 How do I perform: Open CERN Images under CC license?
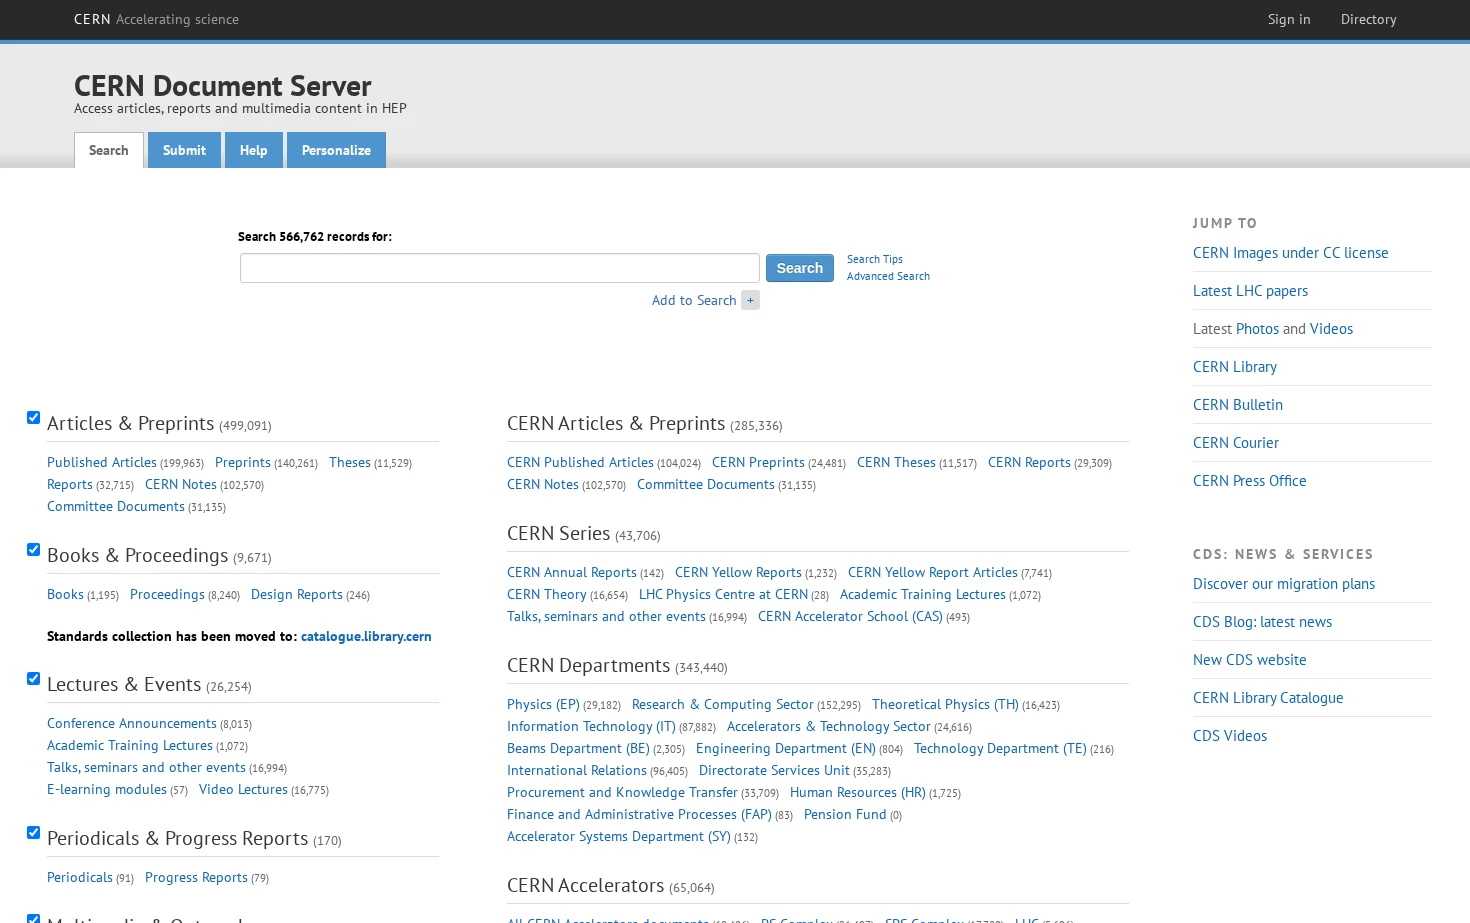click(1290, 253)
